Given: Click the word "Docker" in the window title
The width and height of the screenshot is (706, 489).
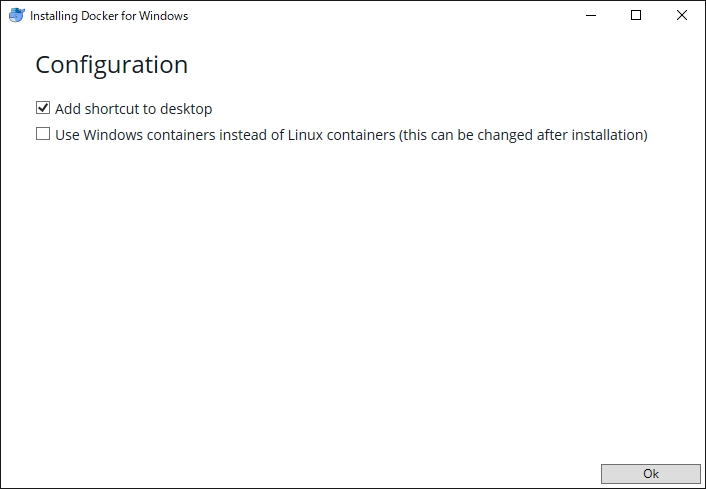Looking at the screenshot, I should pos(99,17).
